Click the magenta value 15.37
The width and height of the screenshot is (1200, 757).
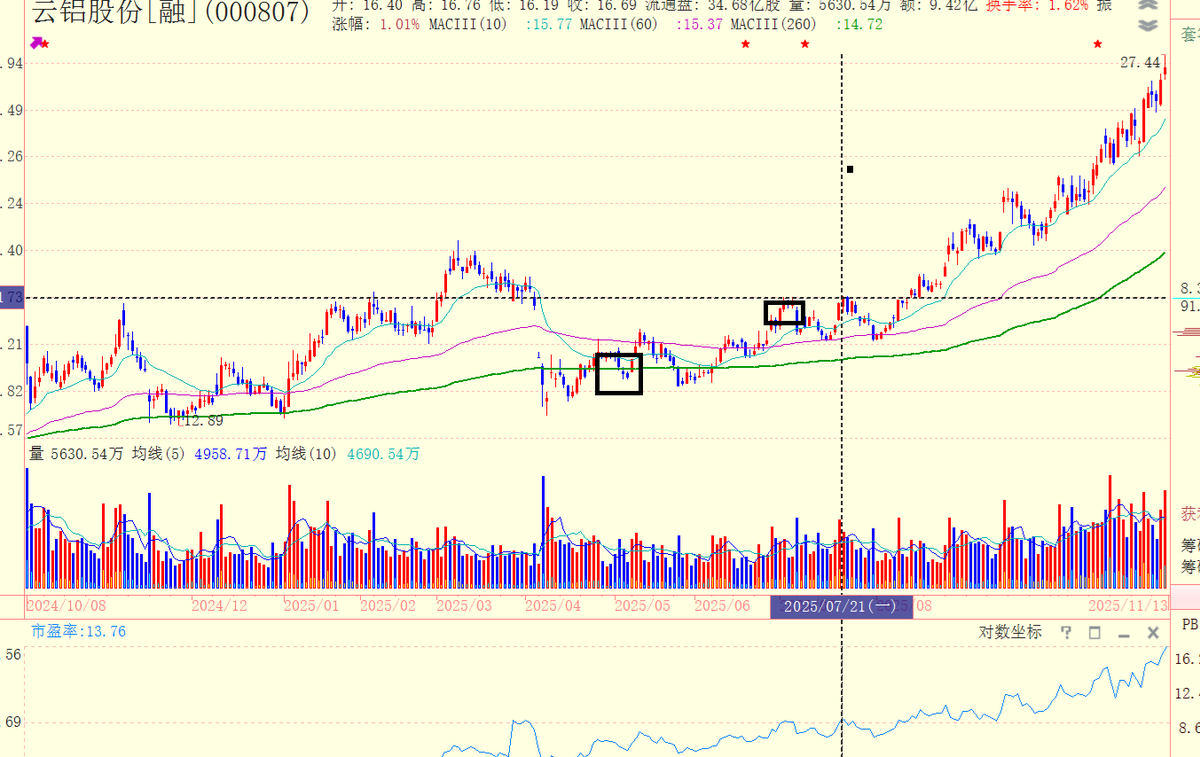coord(700,24)
